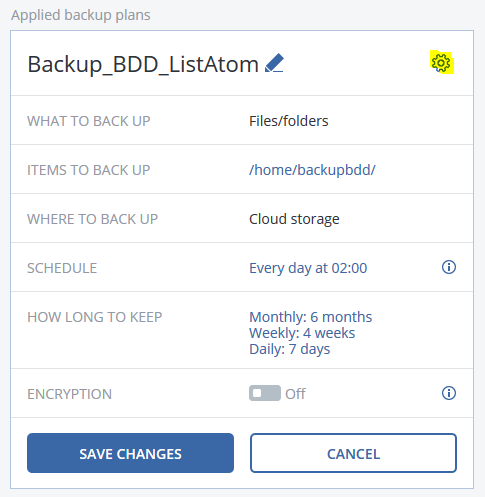Change schedule Every day at 02:00
485x497 pixels.
(308, 268)
